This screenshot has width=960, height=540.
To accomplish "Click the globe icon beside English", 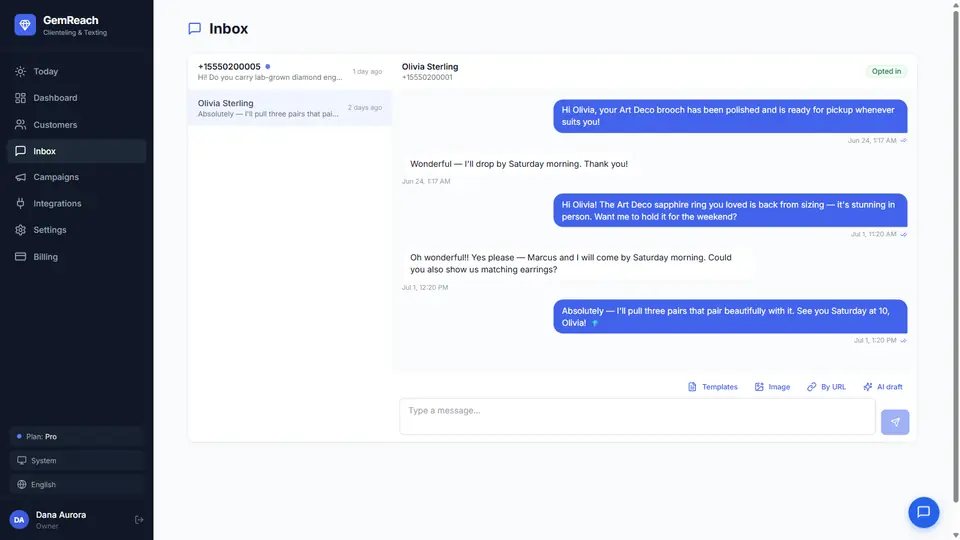I will pos(21,484).
